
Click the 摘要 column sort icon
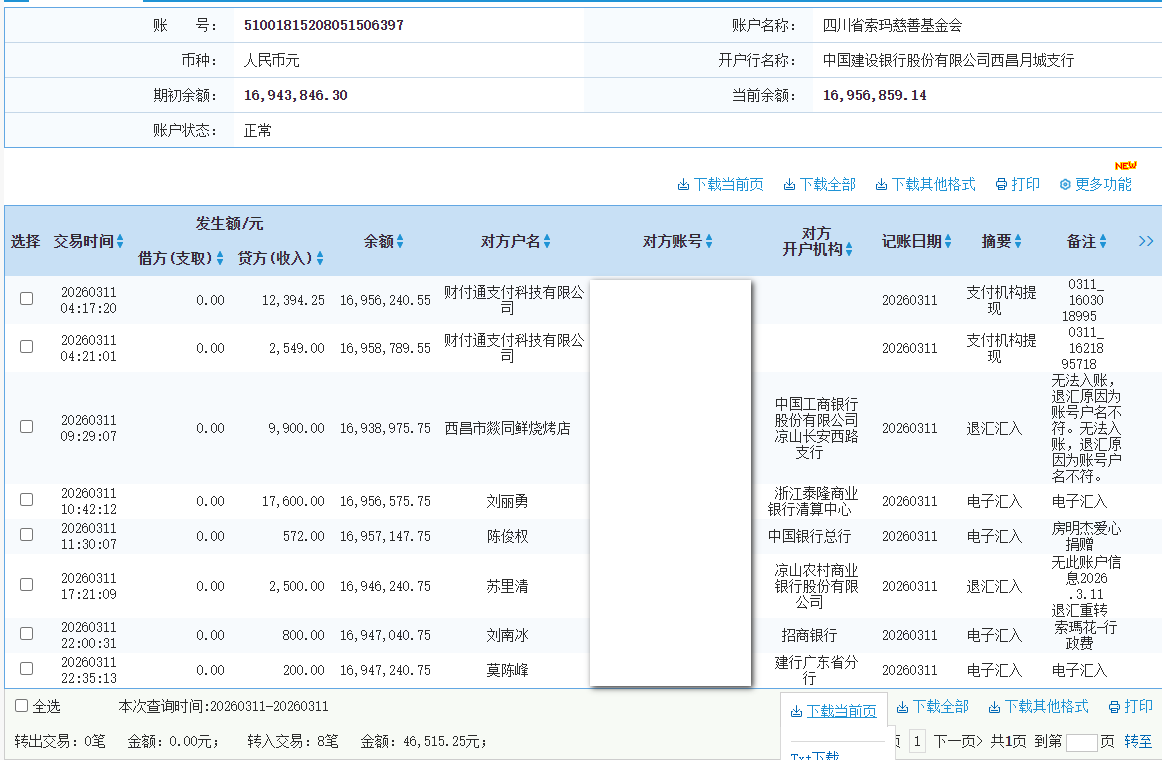tap(1019, 241)
